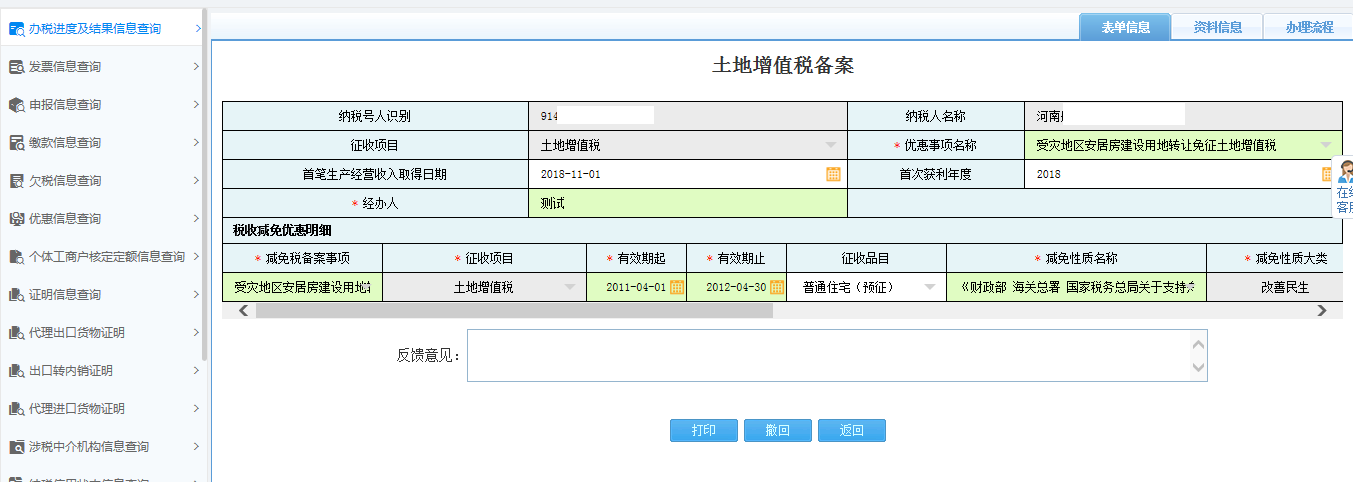The height and width of the screenshot is (482, 1353).
Task: Click the 撤回 button
Action: tap(778, 430)
